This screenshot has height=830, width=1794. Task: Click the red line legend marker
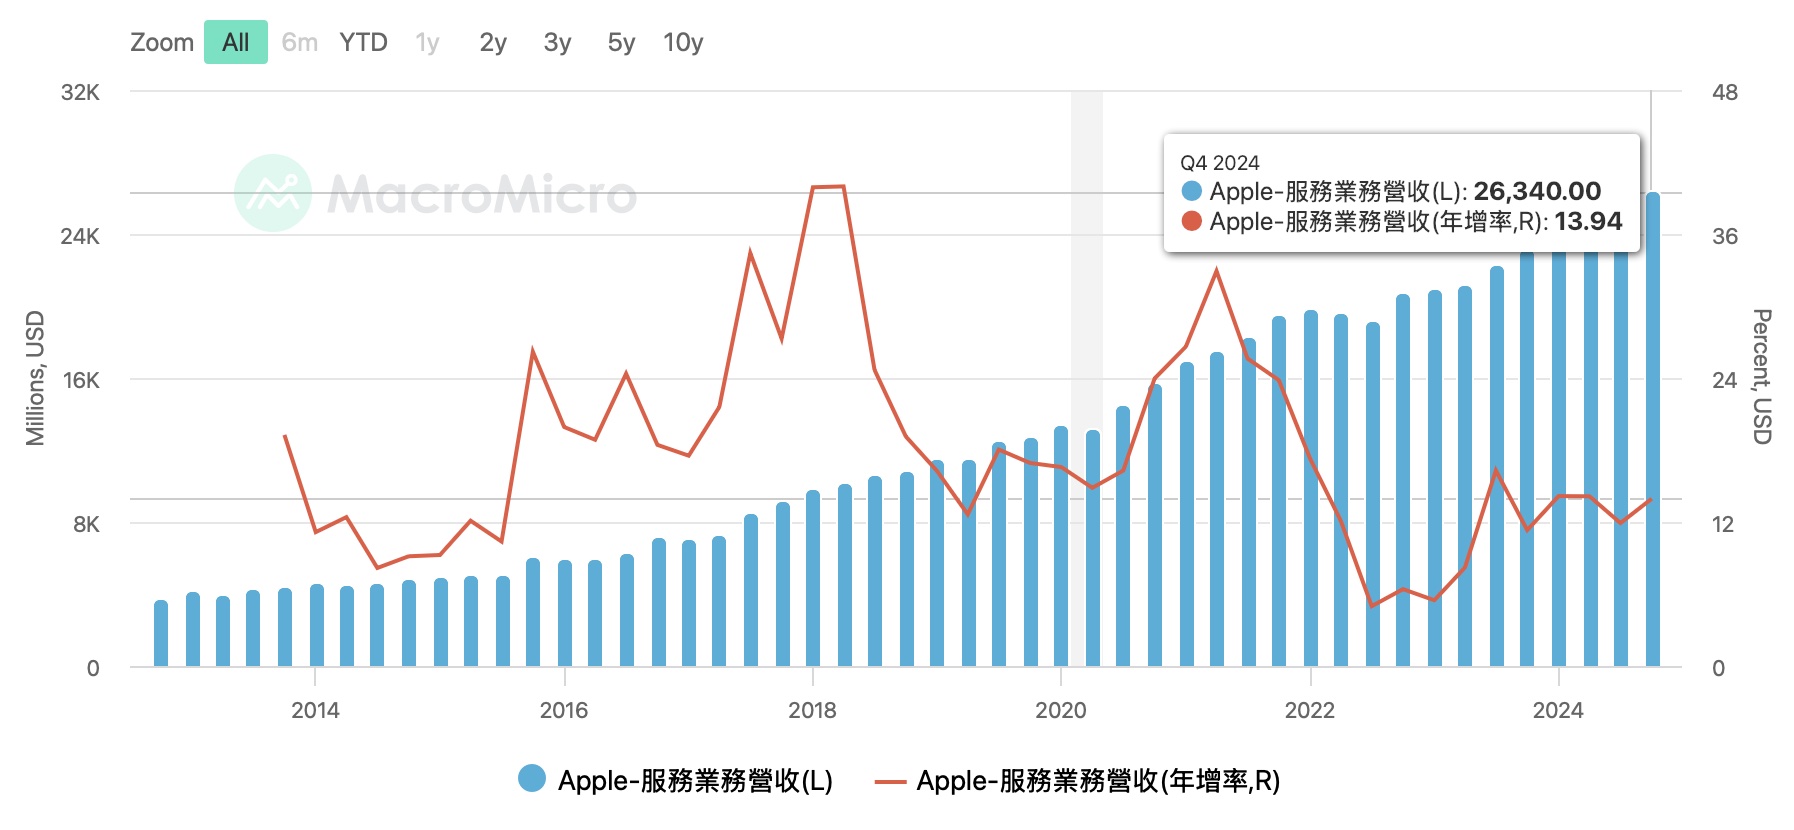click(x=890, y=781)
